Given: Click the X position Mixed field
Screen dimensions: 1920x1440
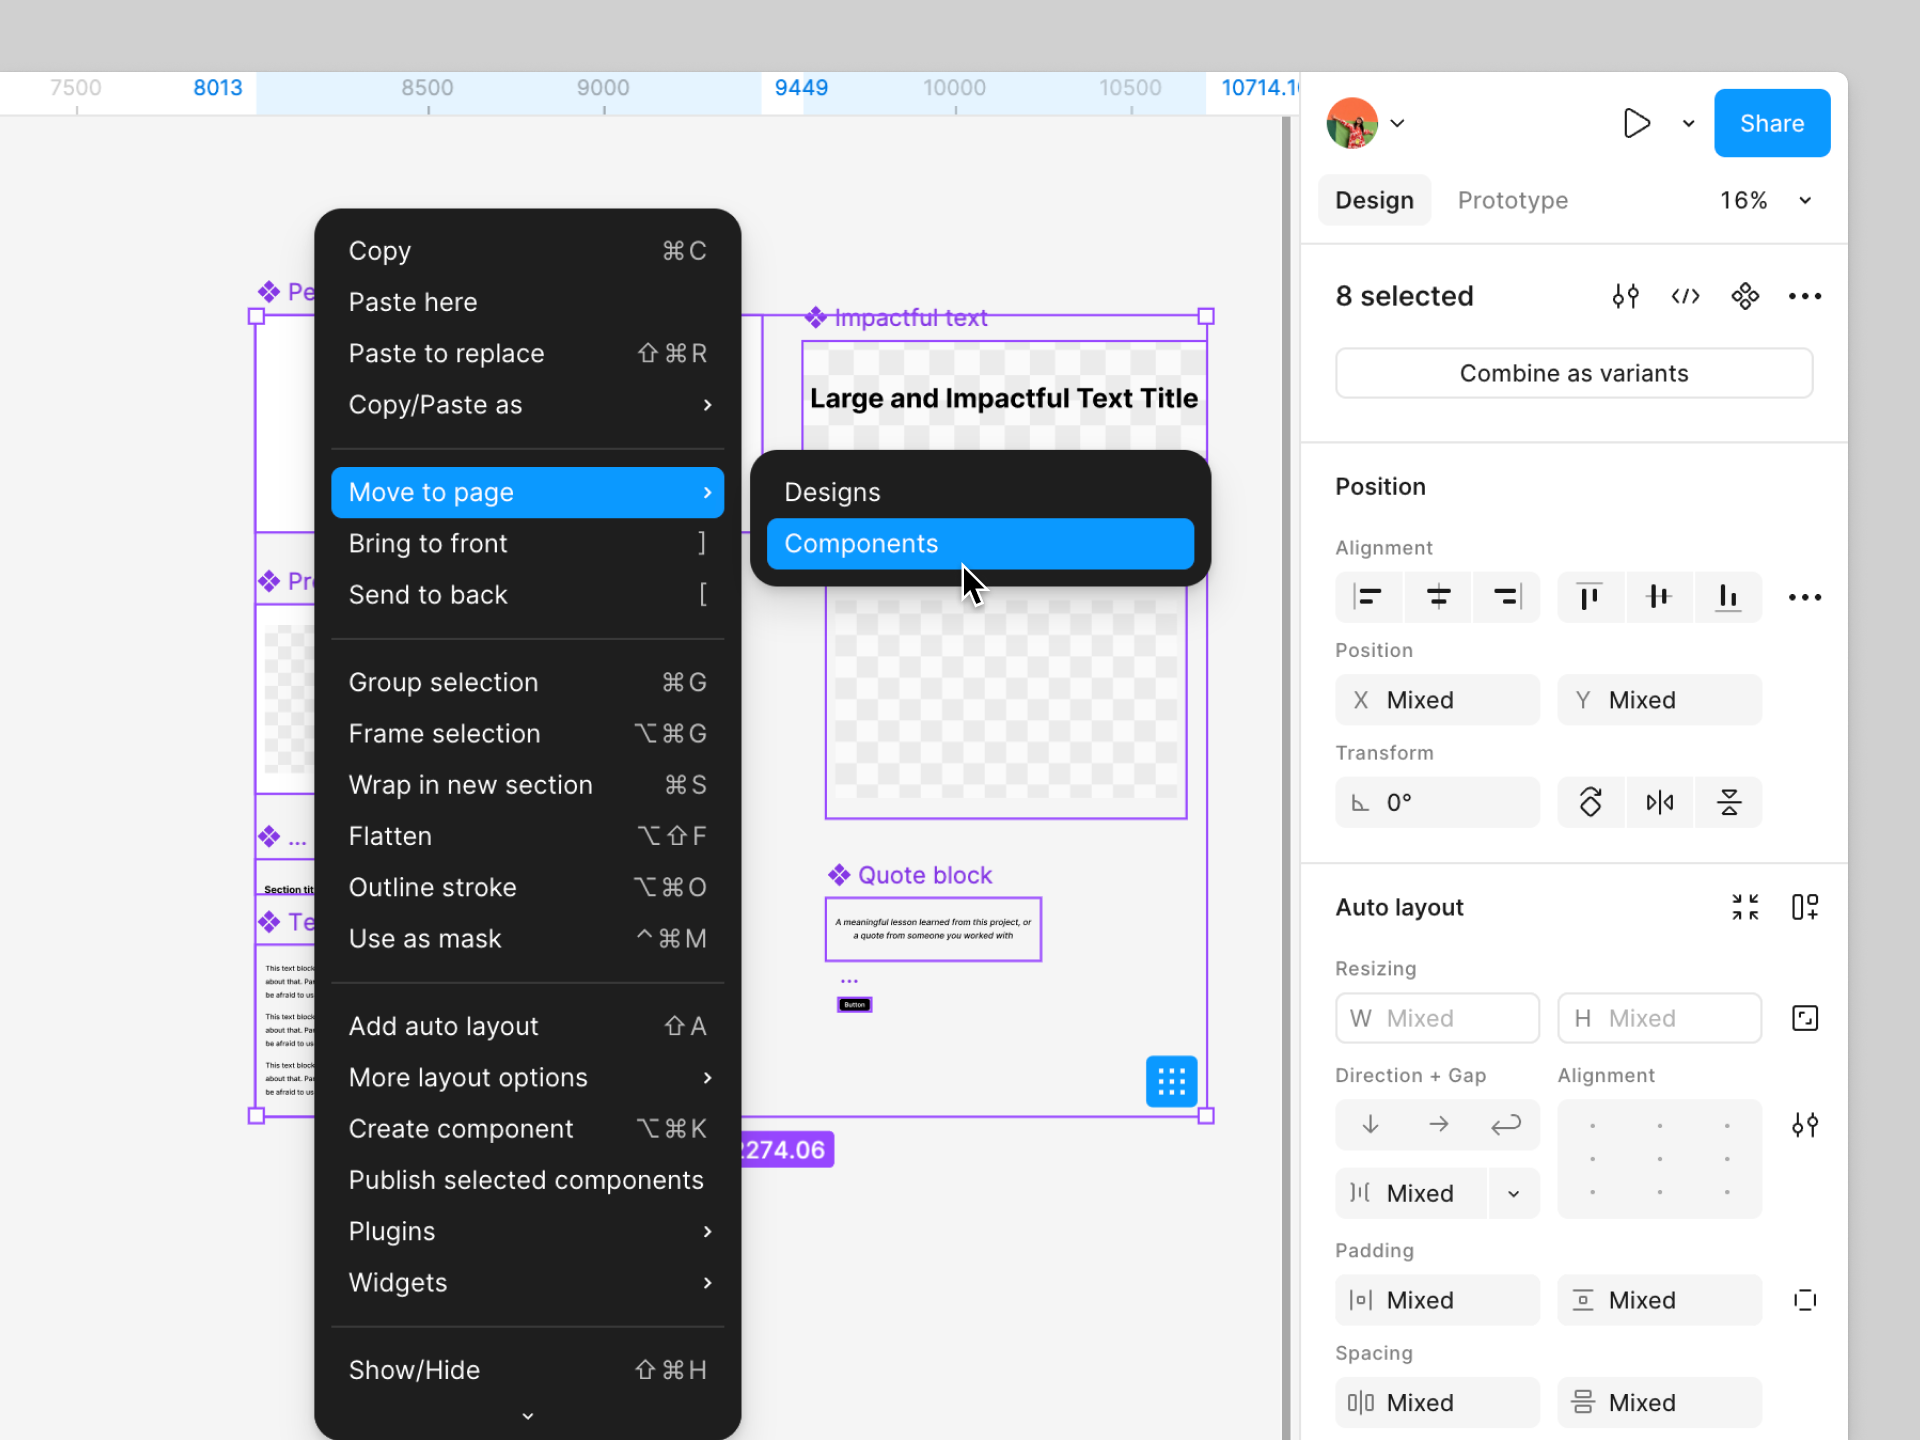Looking at the screenshot, I should (x=1437, y=700).
